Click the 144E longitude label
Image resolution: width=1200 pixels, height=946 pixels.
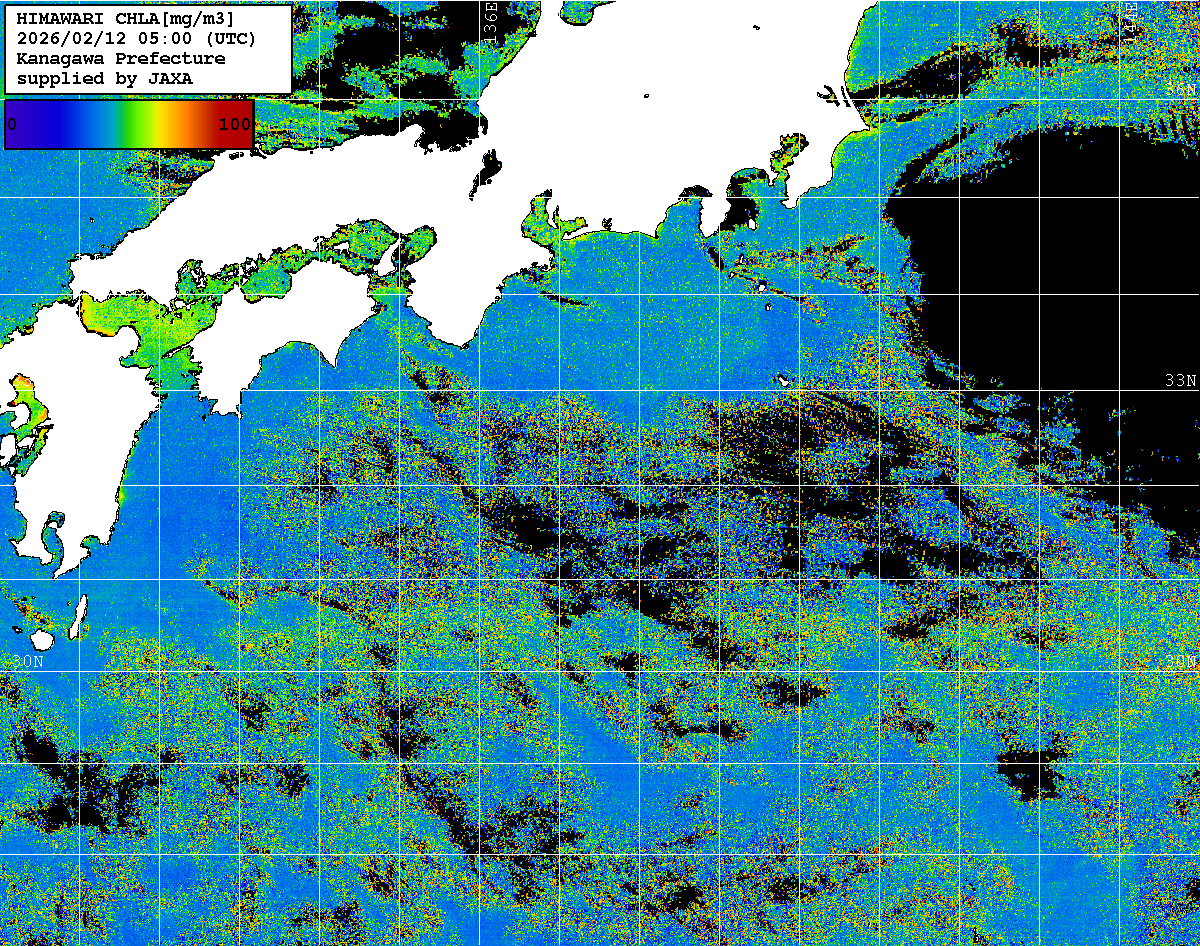coord(1130,20)
